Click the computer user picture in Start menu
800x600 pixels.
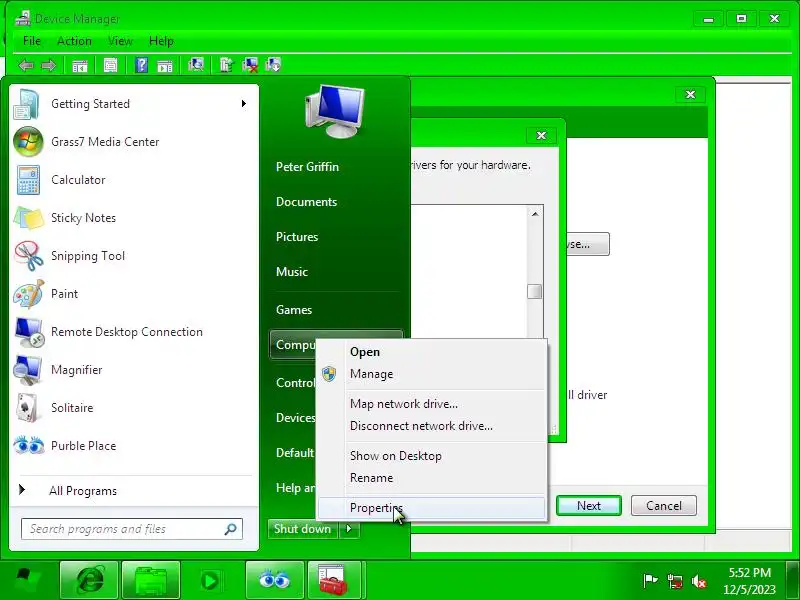click(x=335, y=111)
